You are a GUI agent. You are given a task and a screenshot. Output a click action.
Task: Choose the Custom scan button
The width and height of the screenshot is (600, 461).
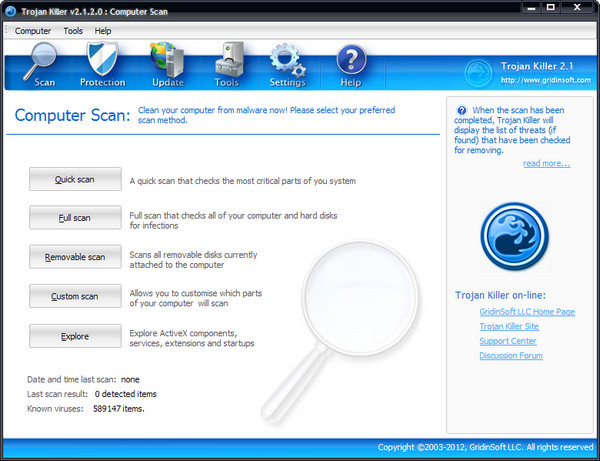tap(75, 296)
